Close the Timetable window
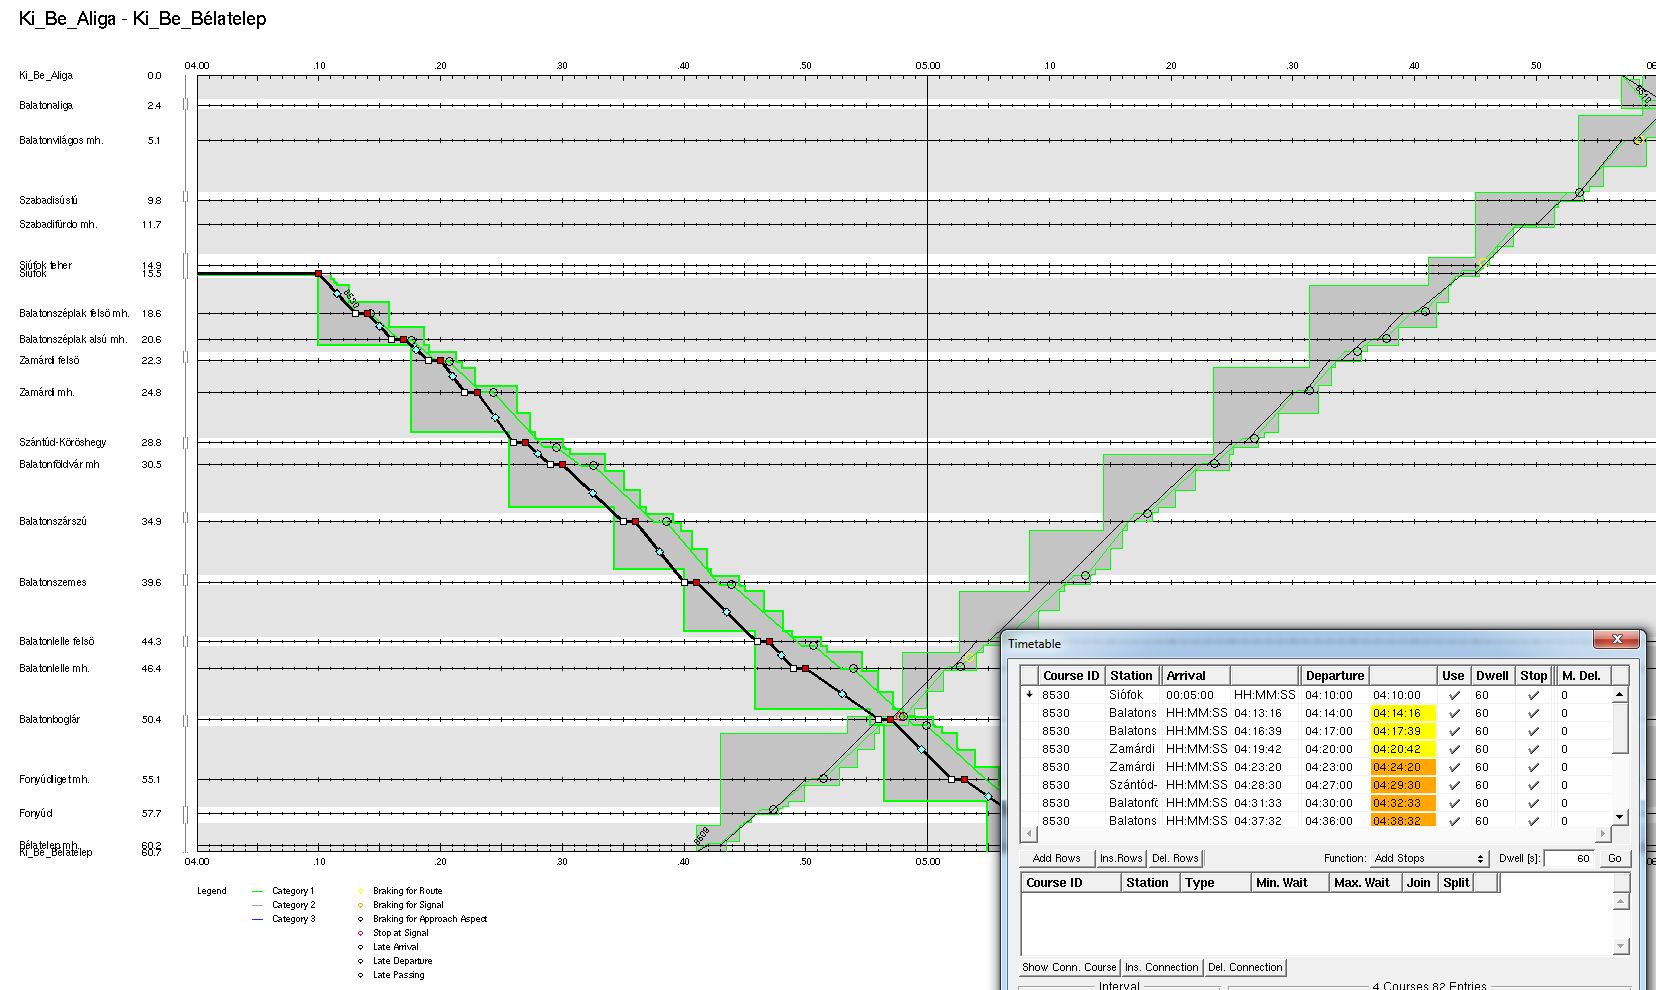 (1616, 639)
